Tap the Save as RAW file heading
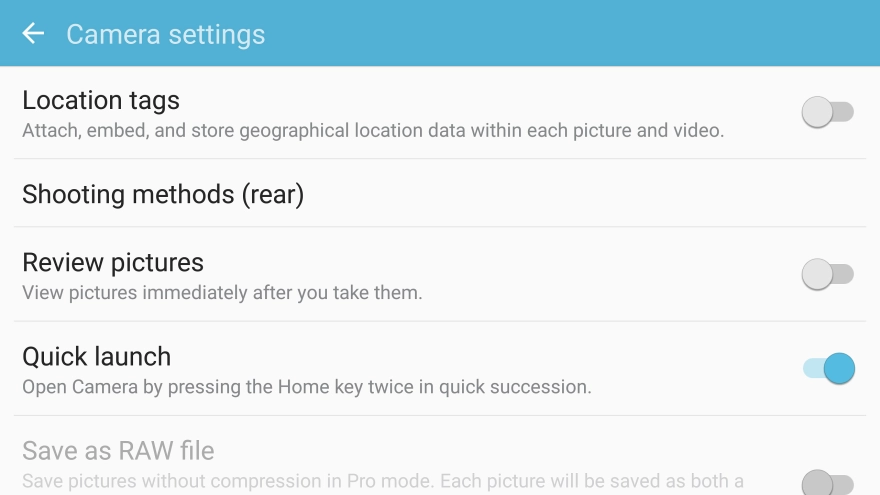Viewport: 880px width, 495px height. pos(118,451)
